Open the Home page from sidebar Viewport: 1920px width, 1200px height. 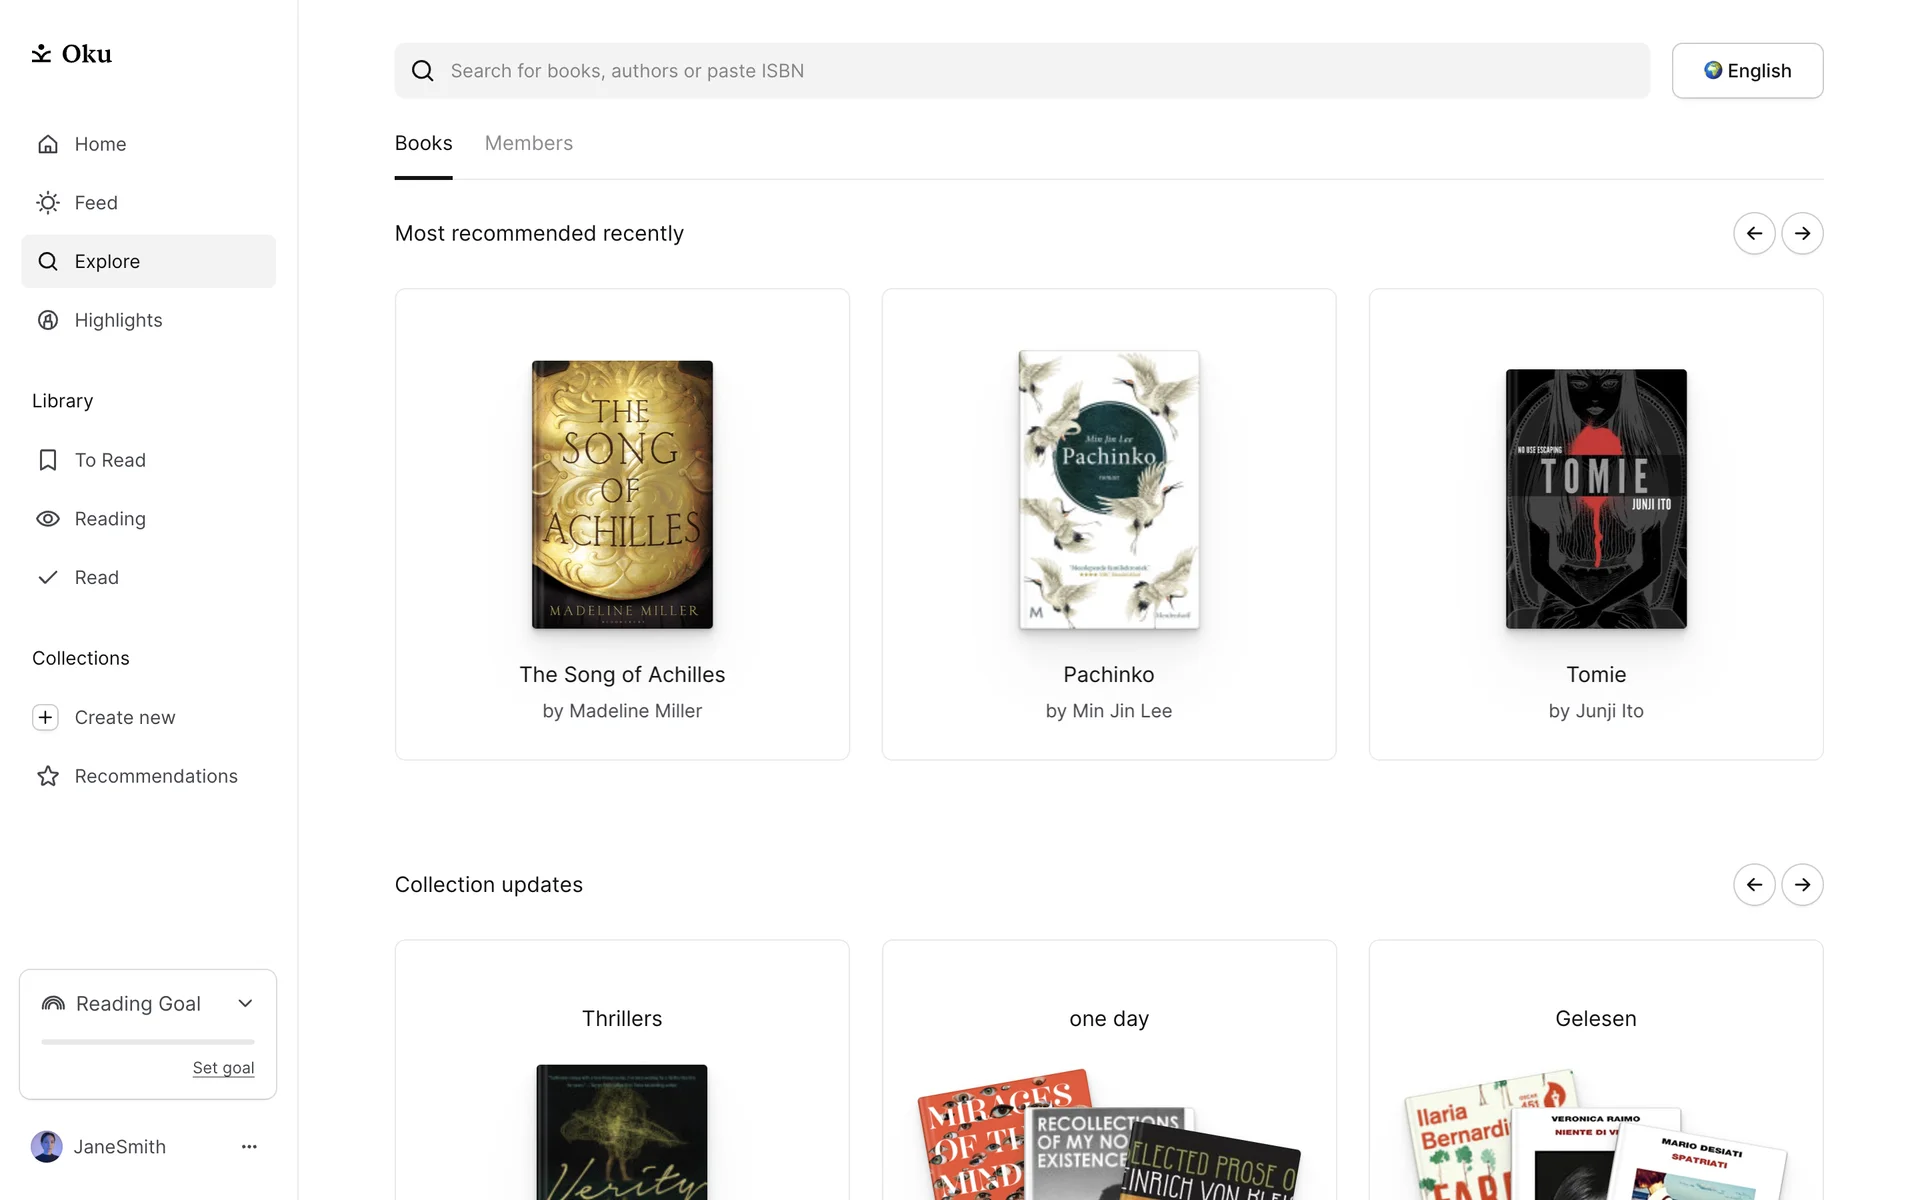click(x=100, y=144)
